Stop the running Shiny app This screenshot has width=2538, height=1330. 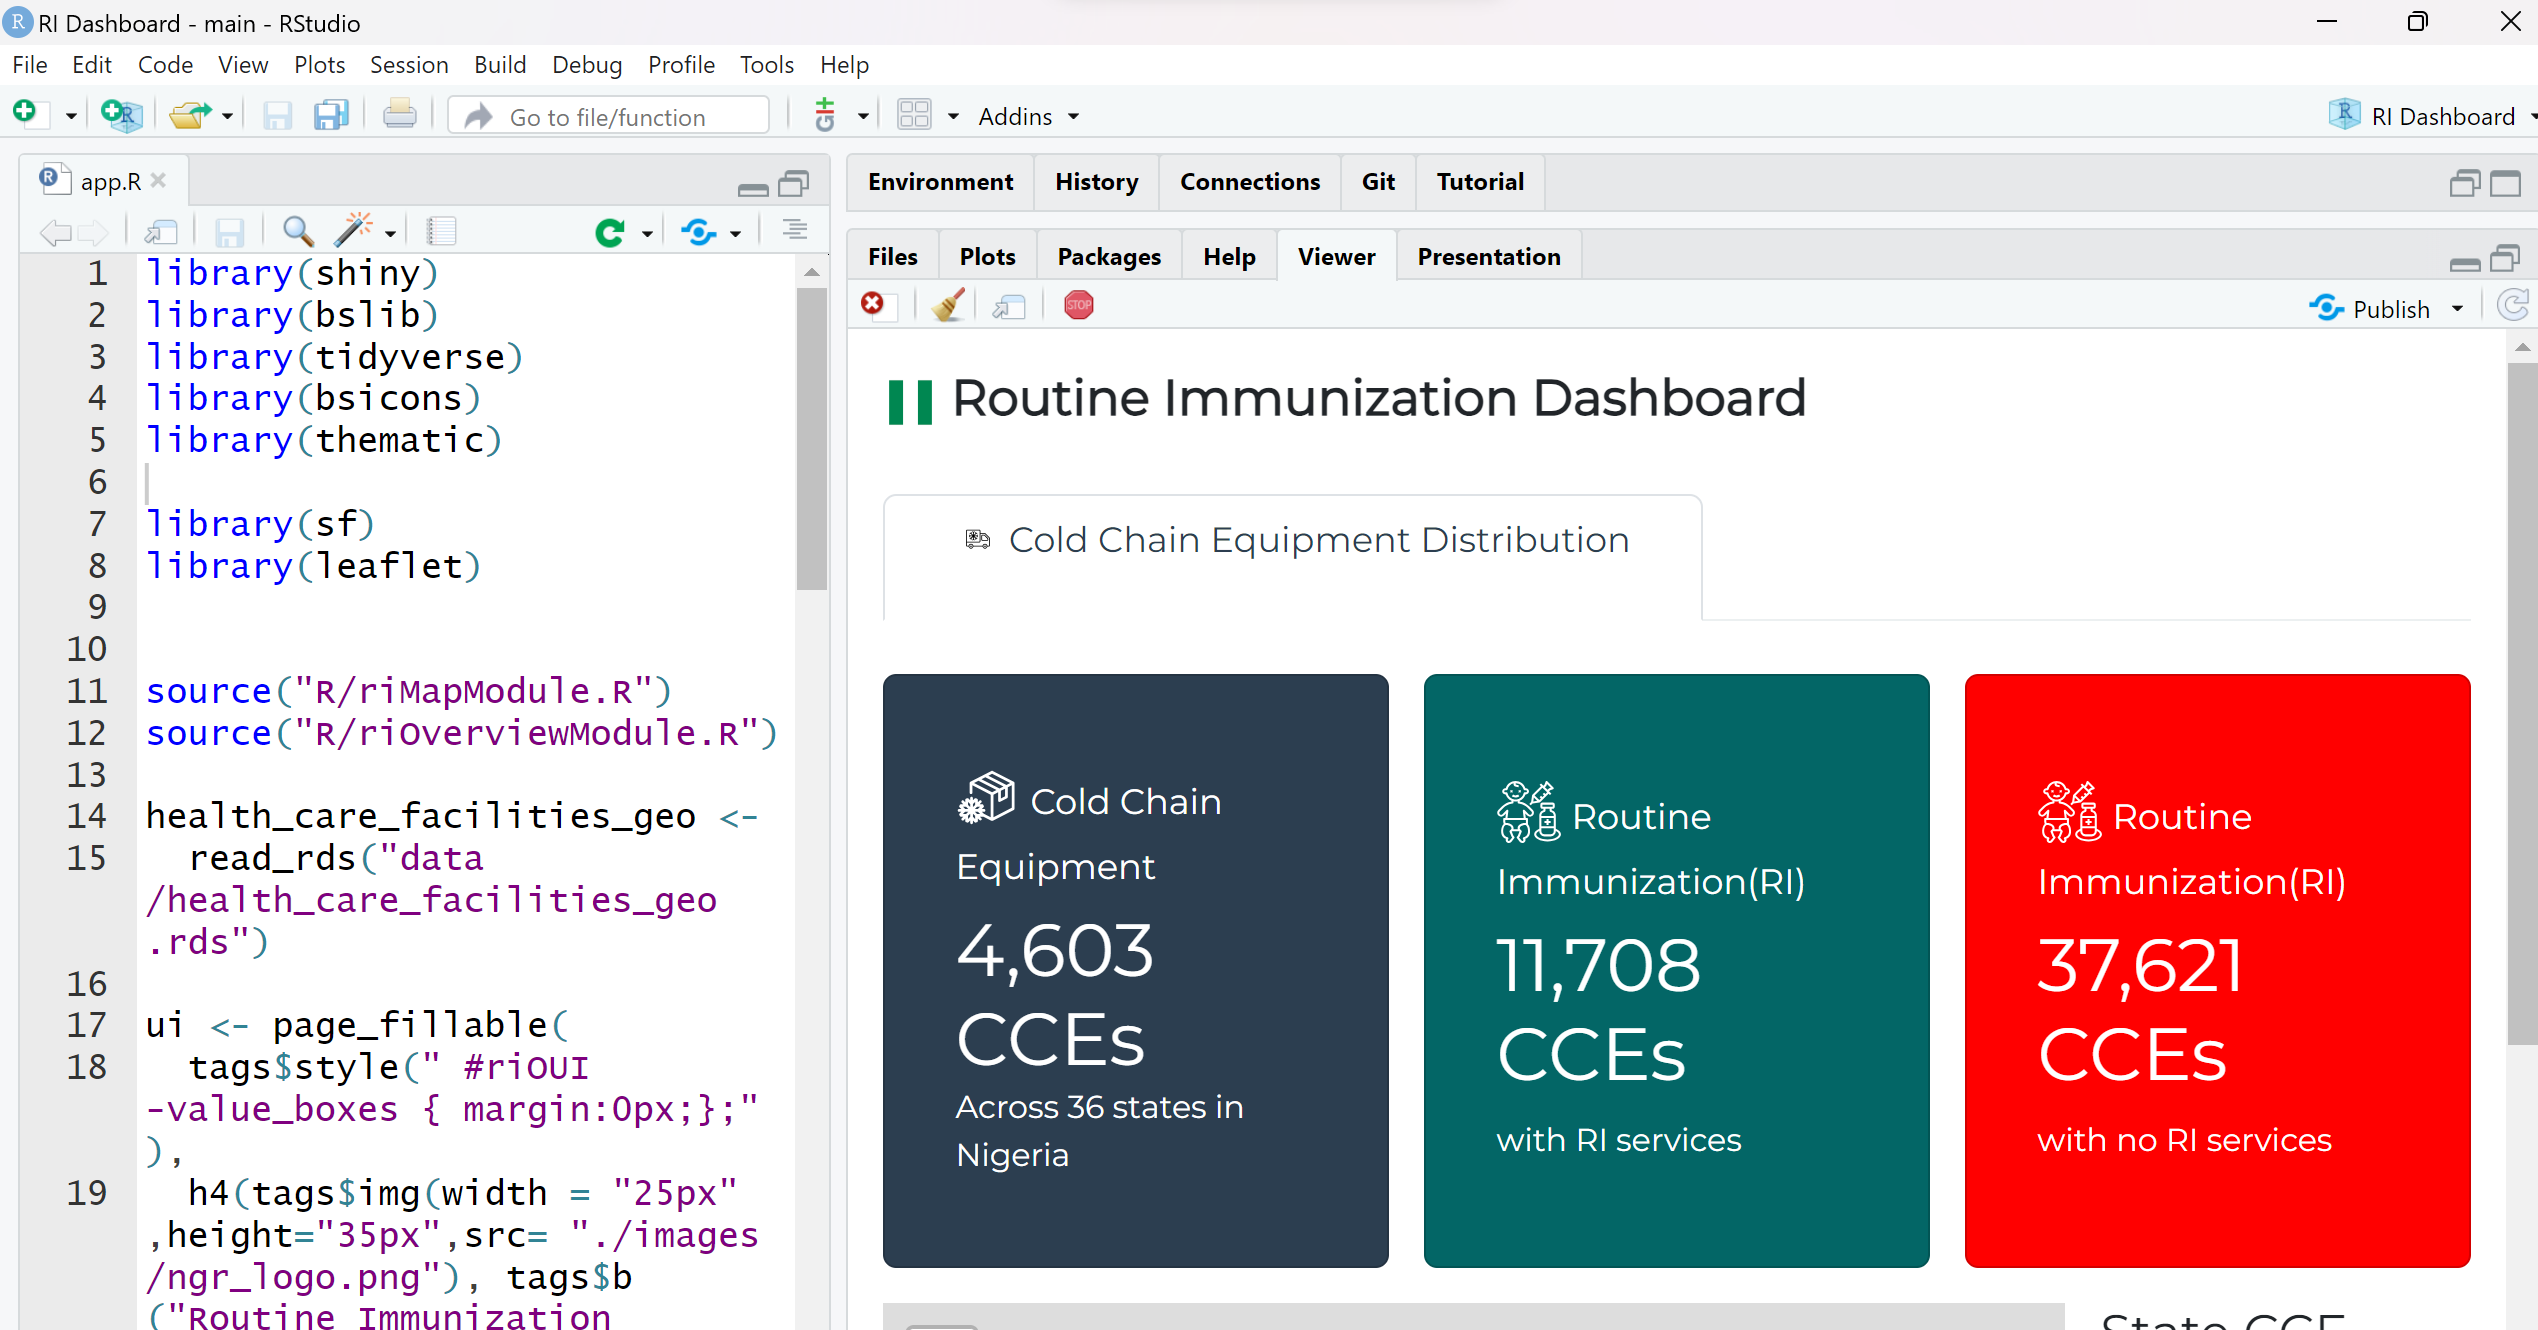click(x=1078, y=305)
